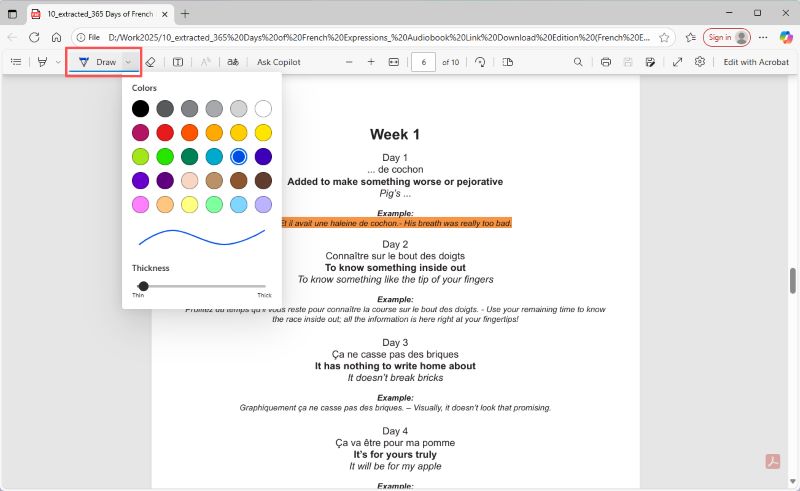The image size is (800, 491).
Task: Click the Ask Copilot button
Action: 279,62
